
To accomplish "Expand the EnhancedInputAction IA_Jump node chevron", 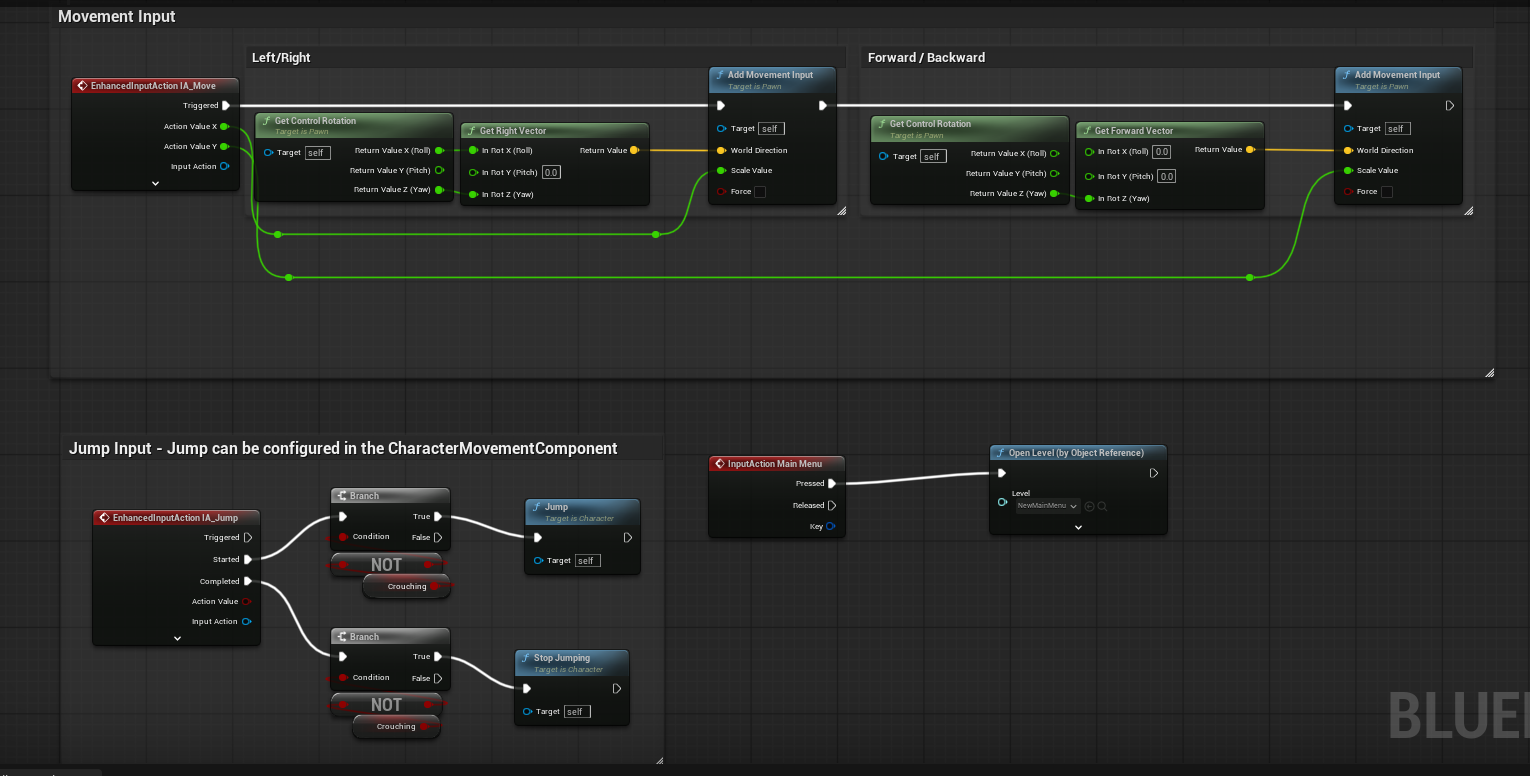I will point(177,638).
